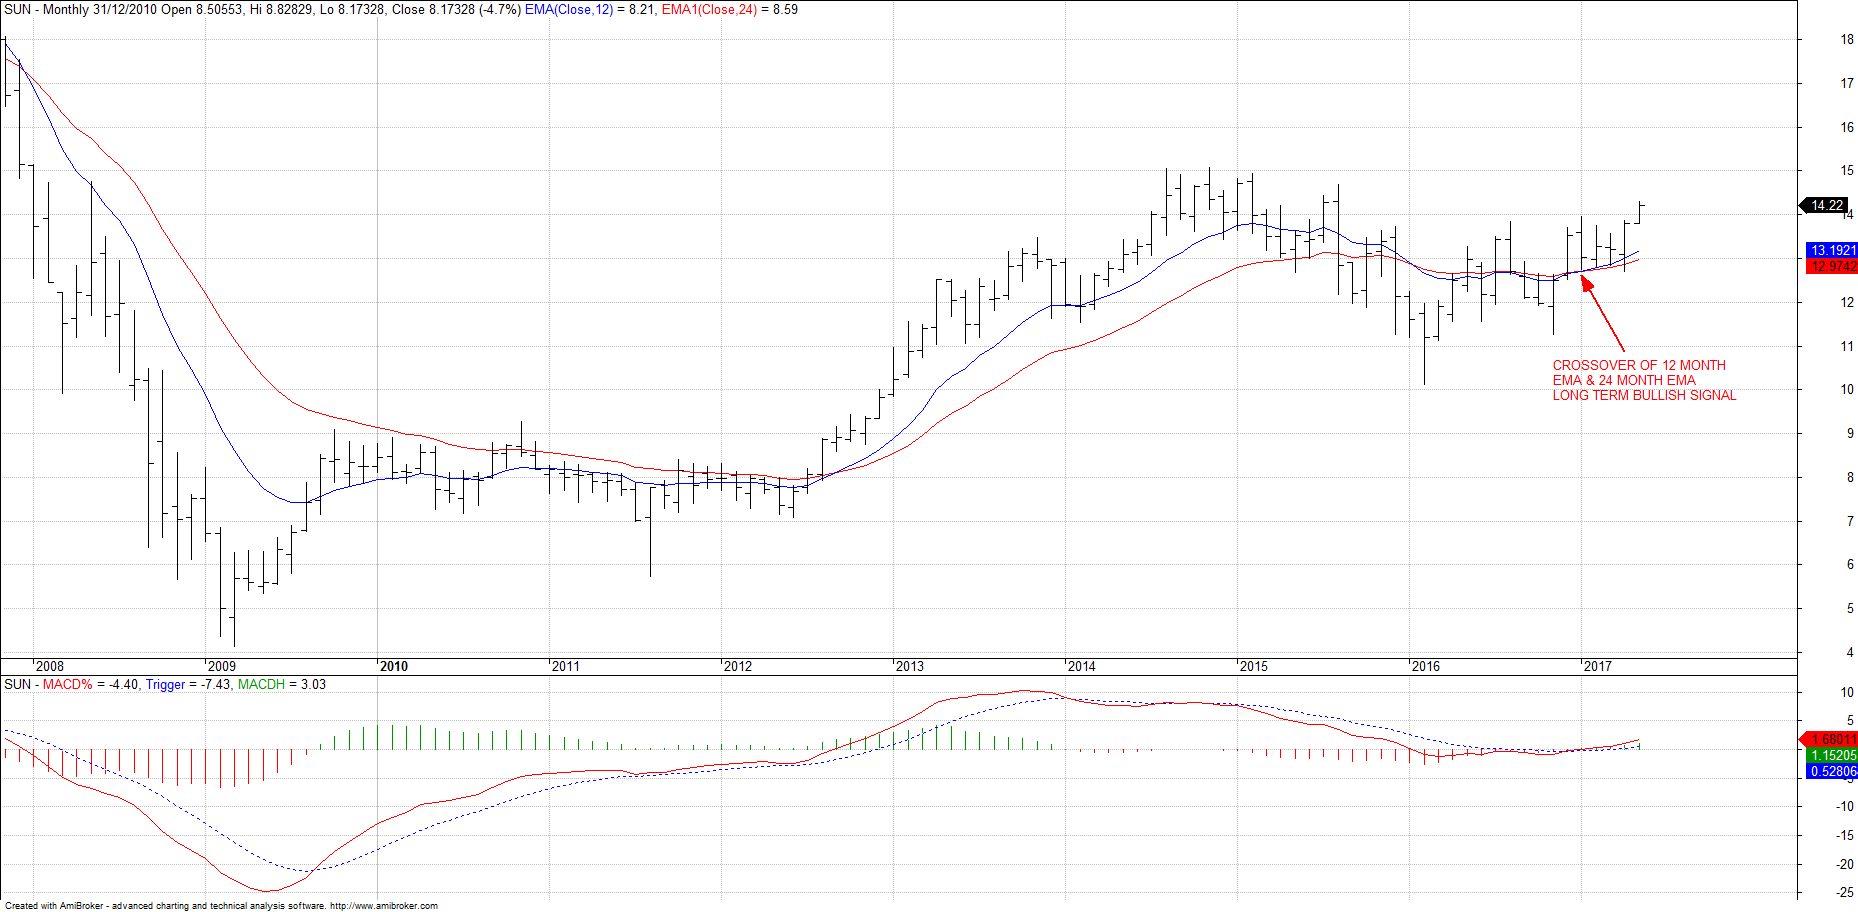Click the 2009 label on the time axis
The width and height of the screenshot is (1858, 912).
[221, 666]
